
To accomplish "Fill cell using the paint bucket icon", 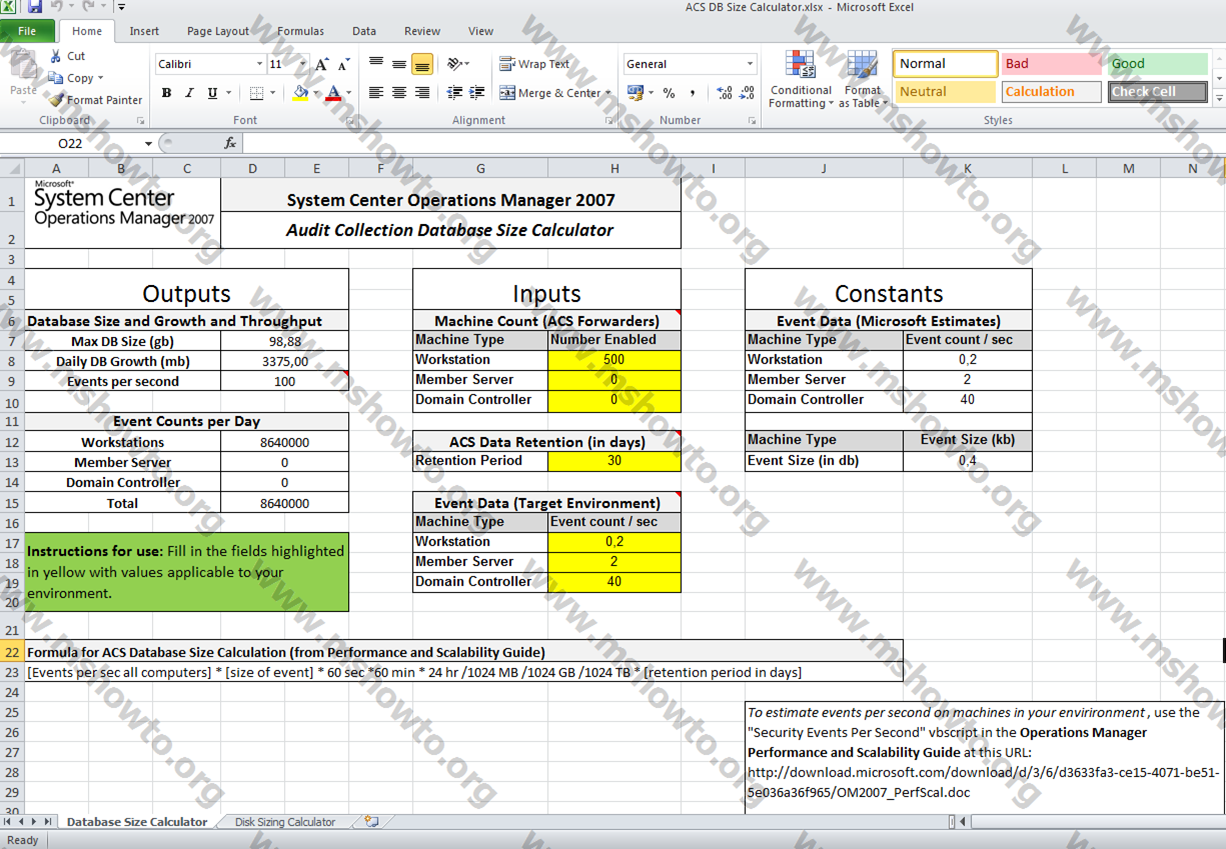I will click(300, 93).
